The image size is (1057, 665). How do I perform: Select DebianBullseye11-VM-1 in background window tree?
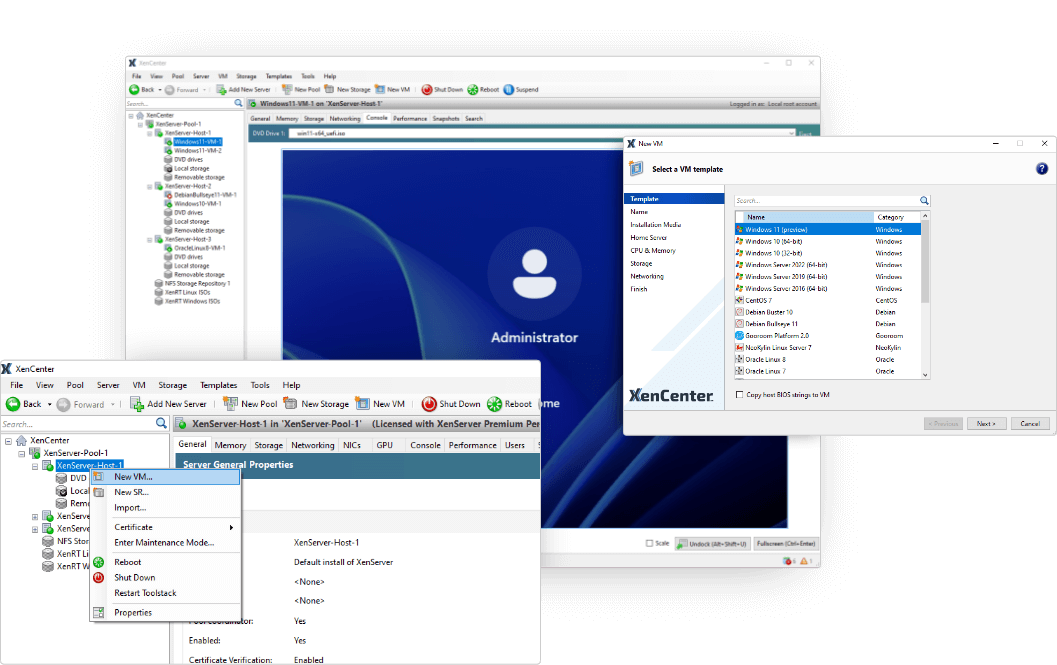click(205, 195)
